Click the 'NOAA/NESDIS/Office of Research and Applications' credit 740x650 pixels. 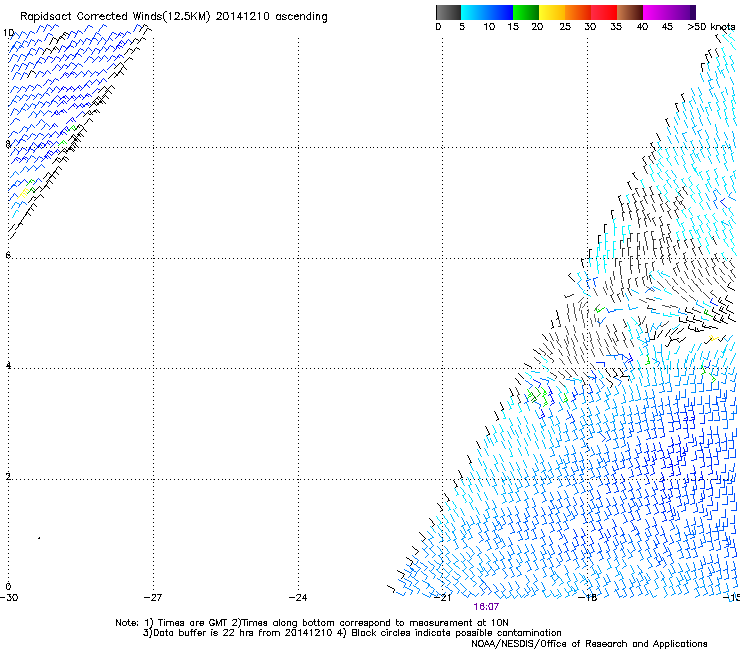click(x=589, y=644)
